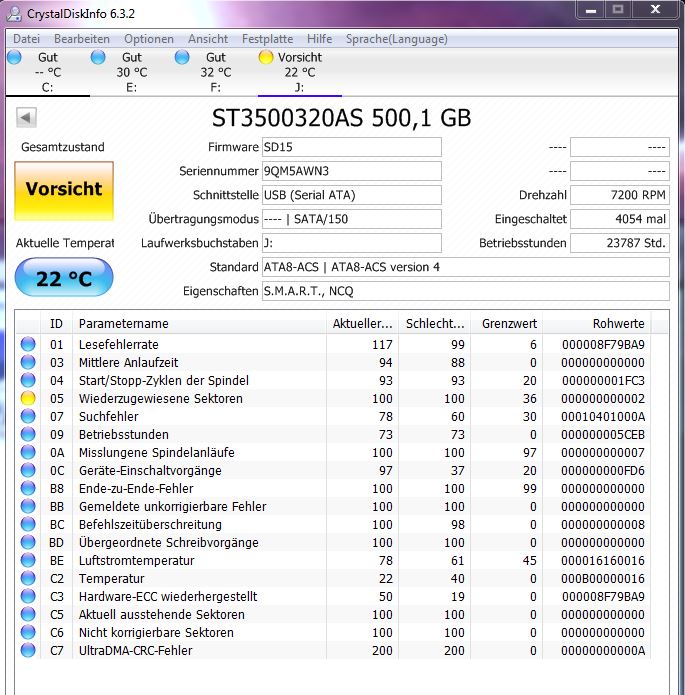
Task: Click status orb for ID C2 Temperatur row
Action: click(x=28, y=578)
